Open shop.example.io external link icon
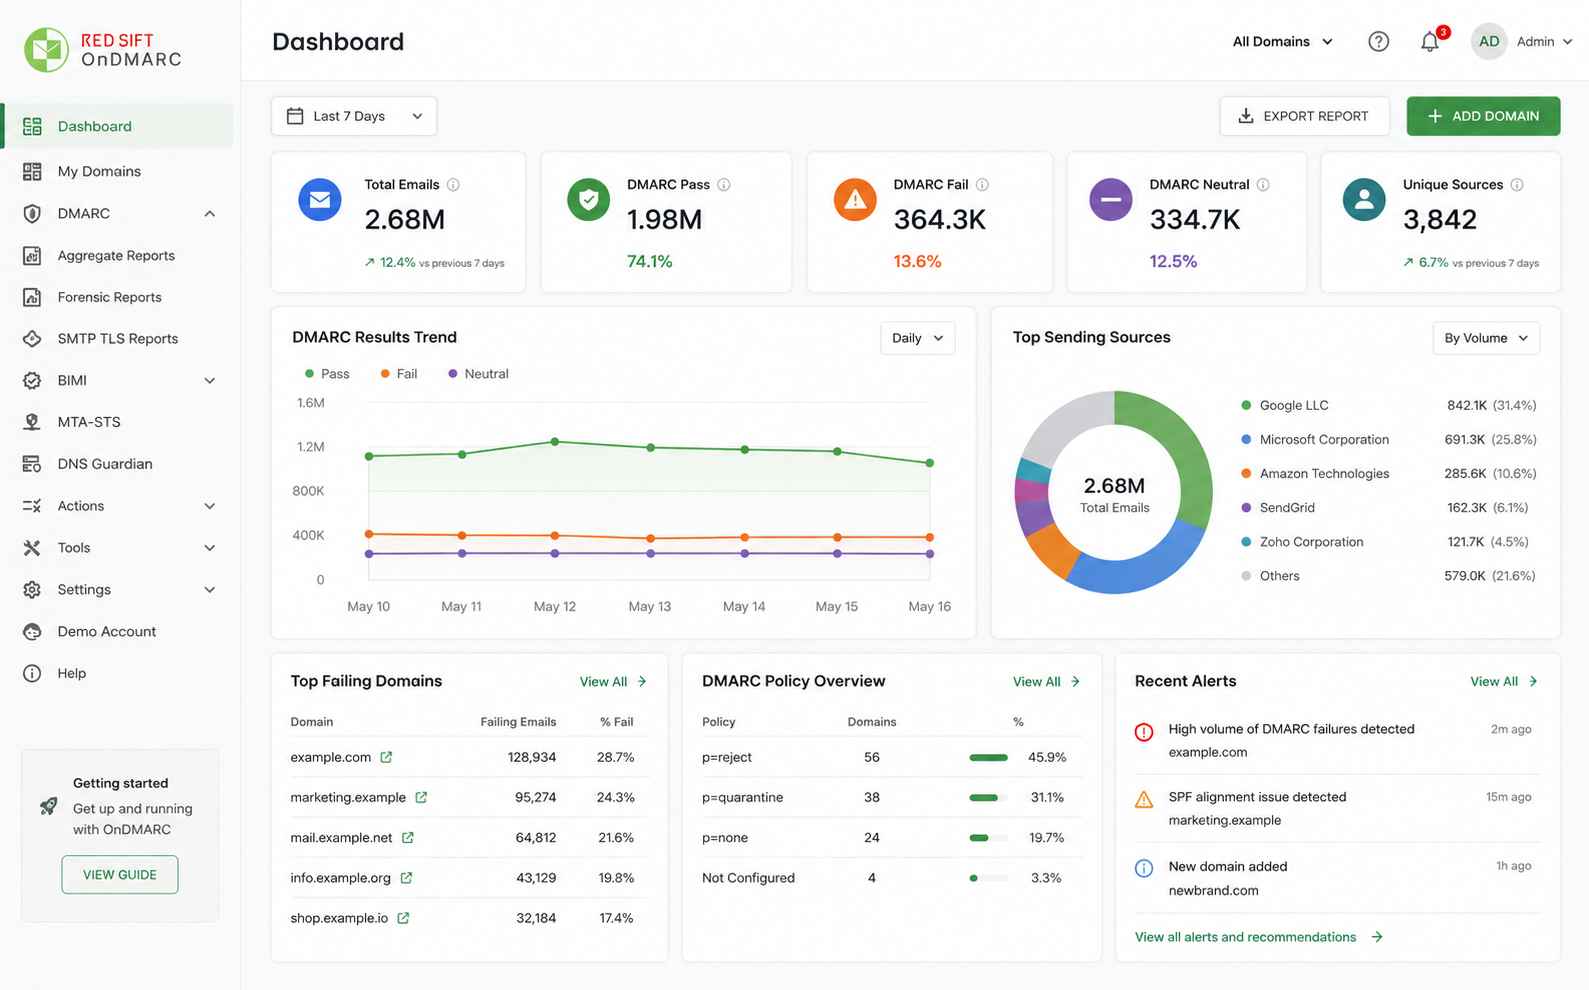Viewport: 1589px width, 990px height. pyautogui.click(x=403, y=917)
